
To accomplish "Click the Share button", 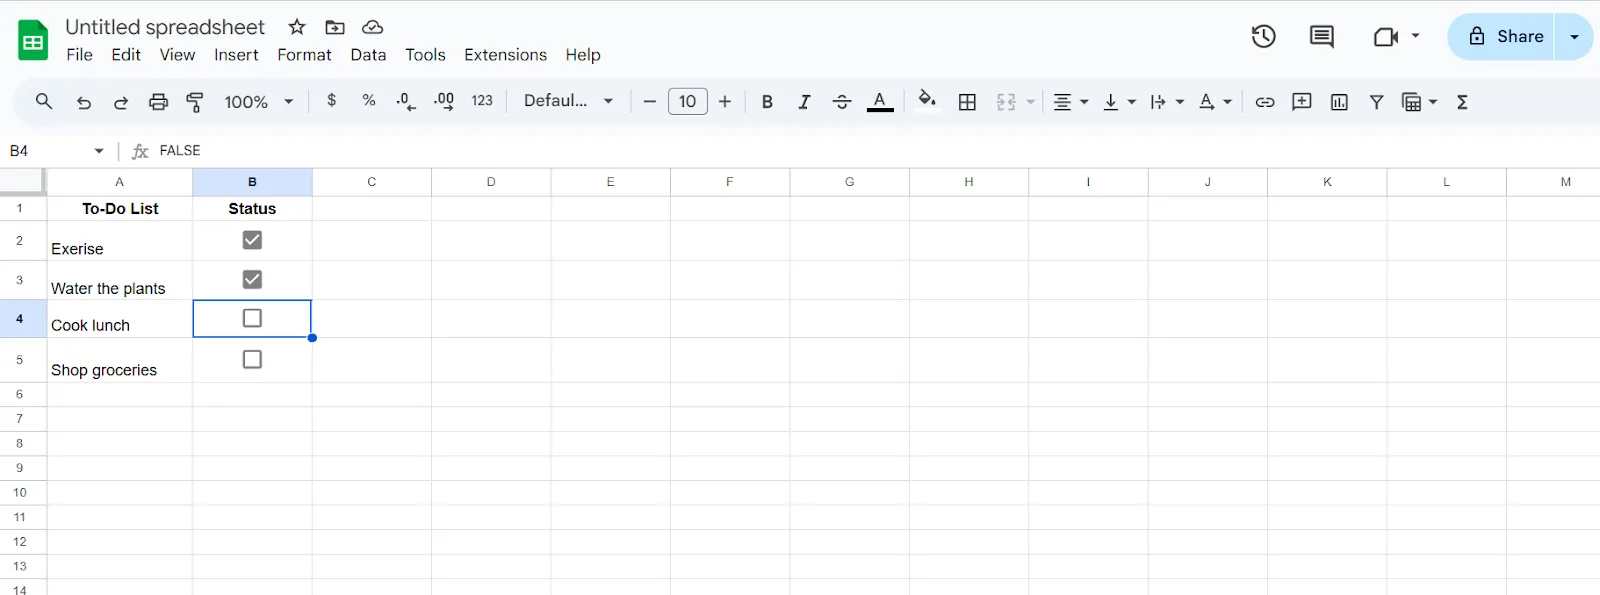I will point(1502,37).
